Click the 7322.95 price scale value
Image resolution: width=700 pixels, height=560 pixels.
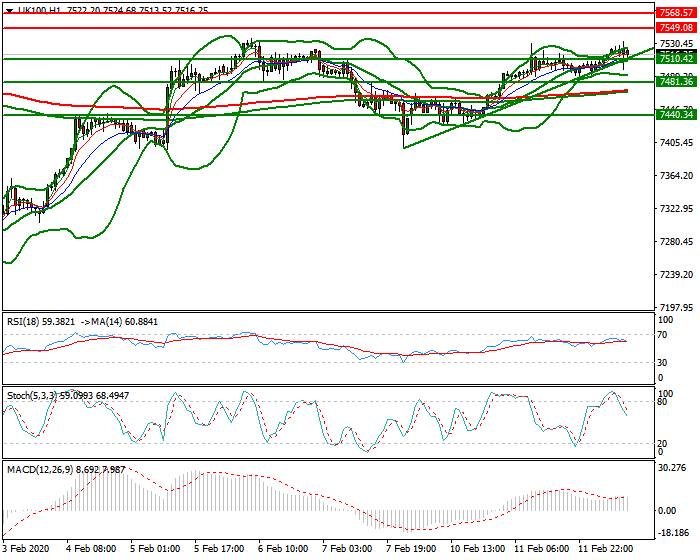[676, 209]
